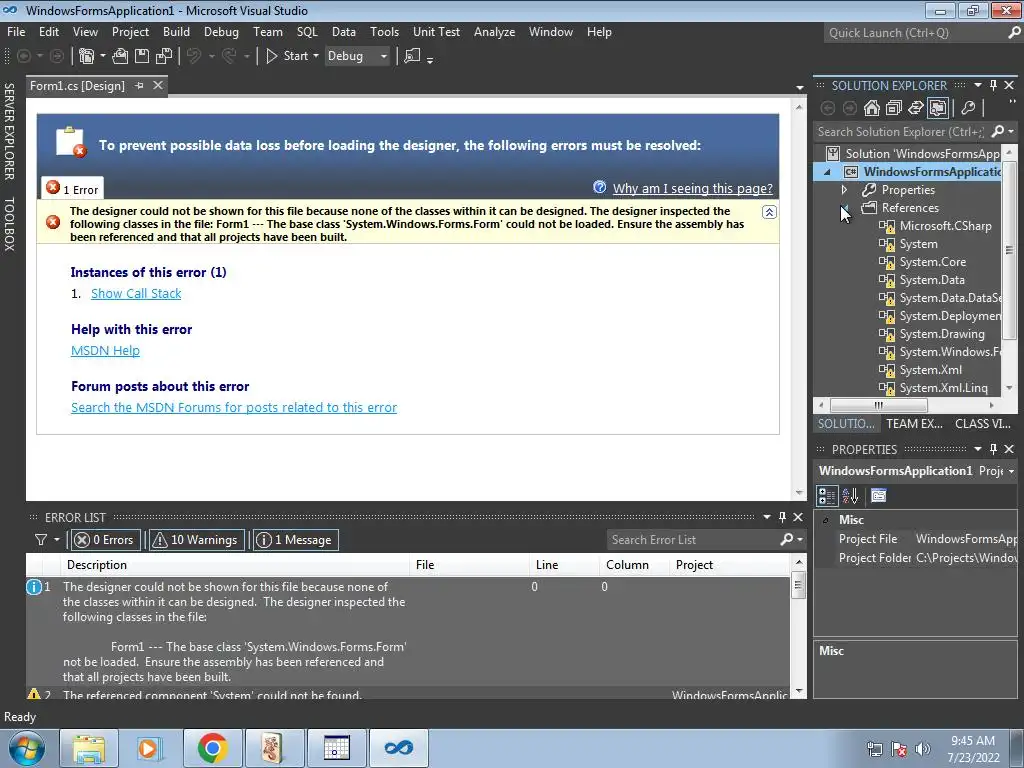Click Search the MSDN Forums link
Screen dimensions: 1024x768
click(234, 408)
